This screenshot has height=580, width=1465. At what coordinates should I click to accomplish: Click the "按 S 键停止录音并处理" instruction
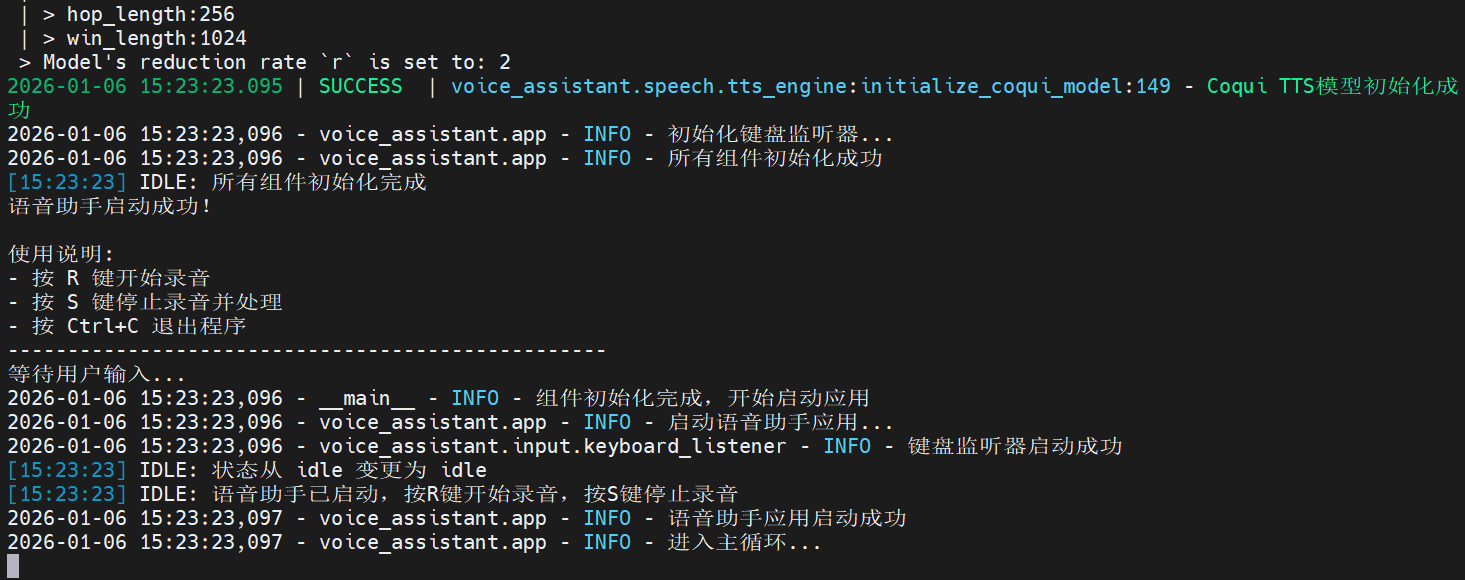(156, 302)
